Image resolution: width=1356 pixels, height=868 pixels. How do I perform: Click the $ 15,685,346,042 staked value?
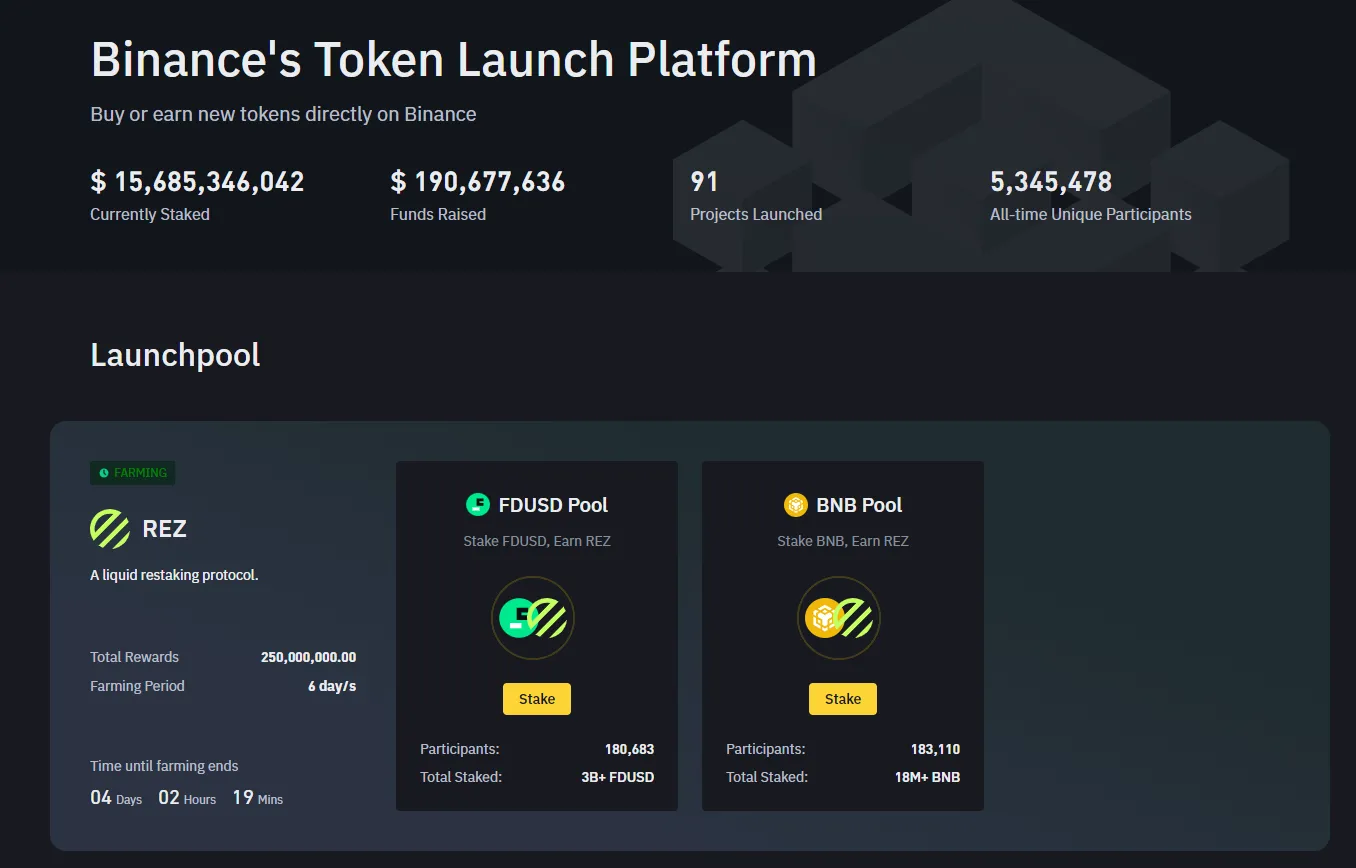pos(197,182)
